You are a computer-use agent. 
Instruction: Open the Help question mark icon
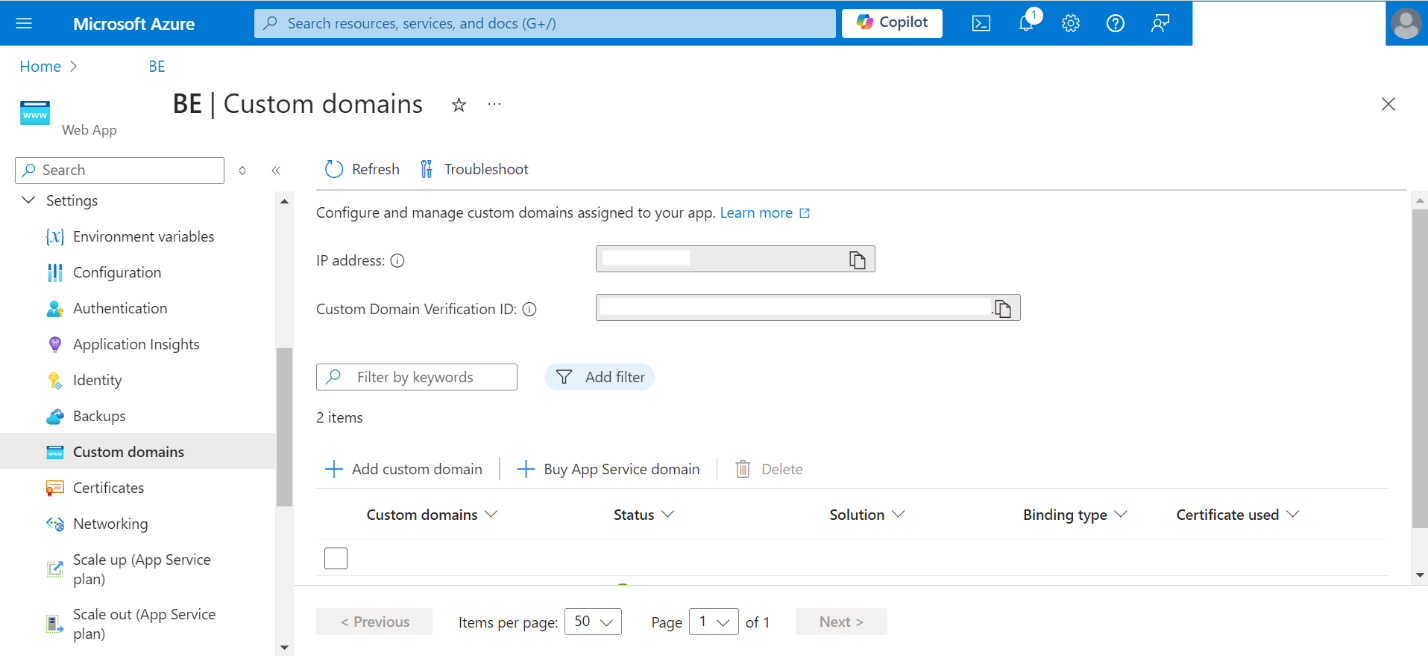(1116, 23)
